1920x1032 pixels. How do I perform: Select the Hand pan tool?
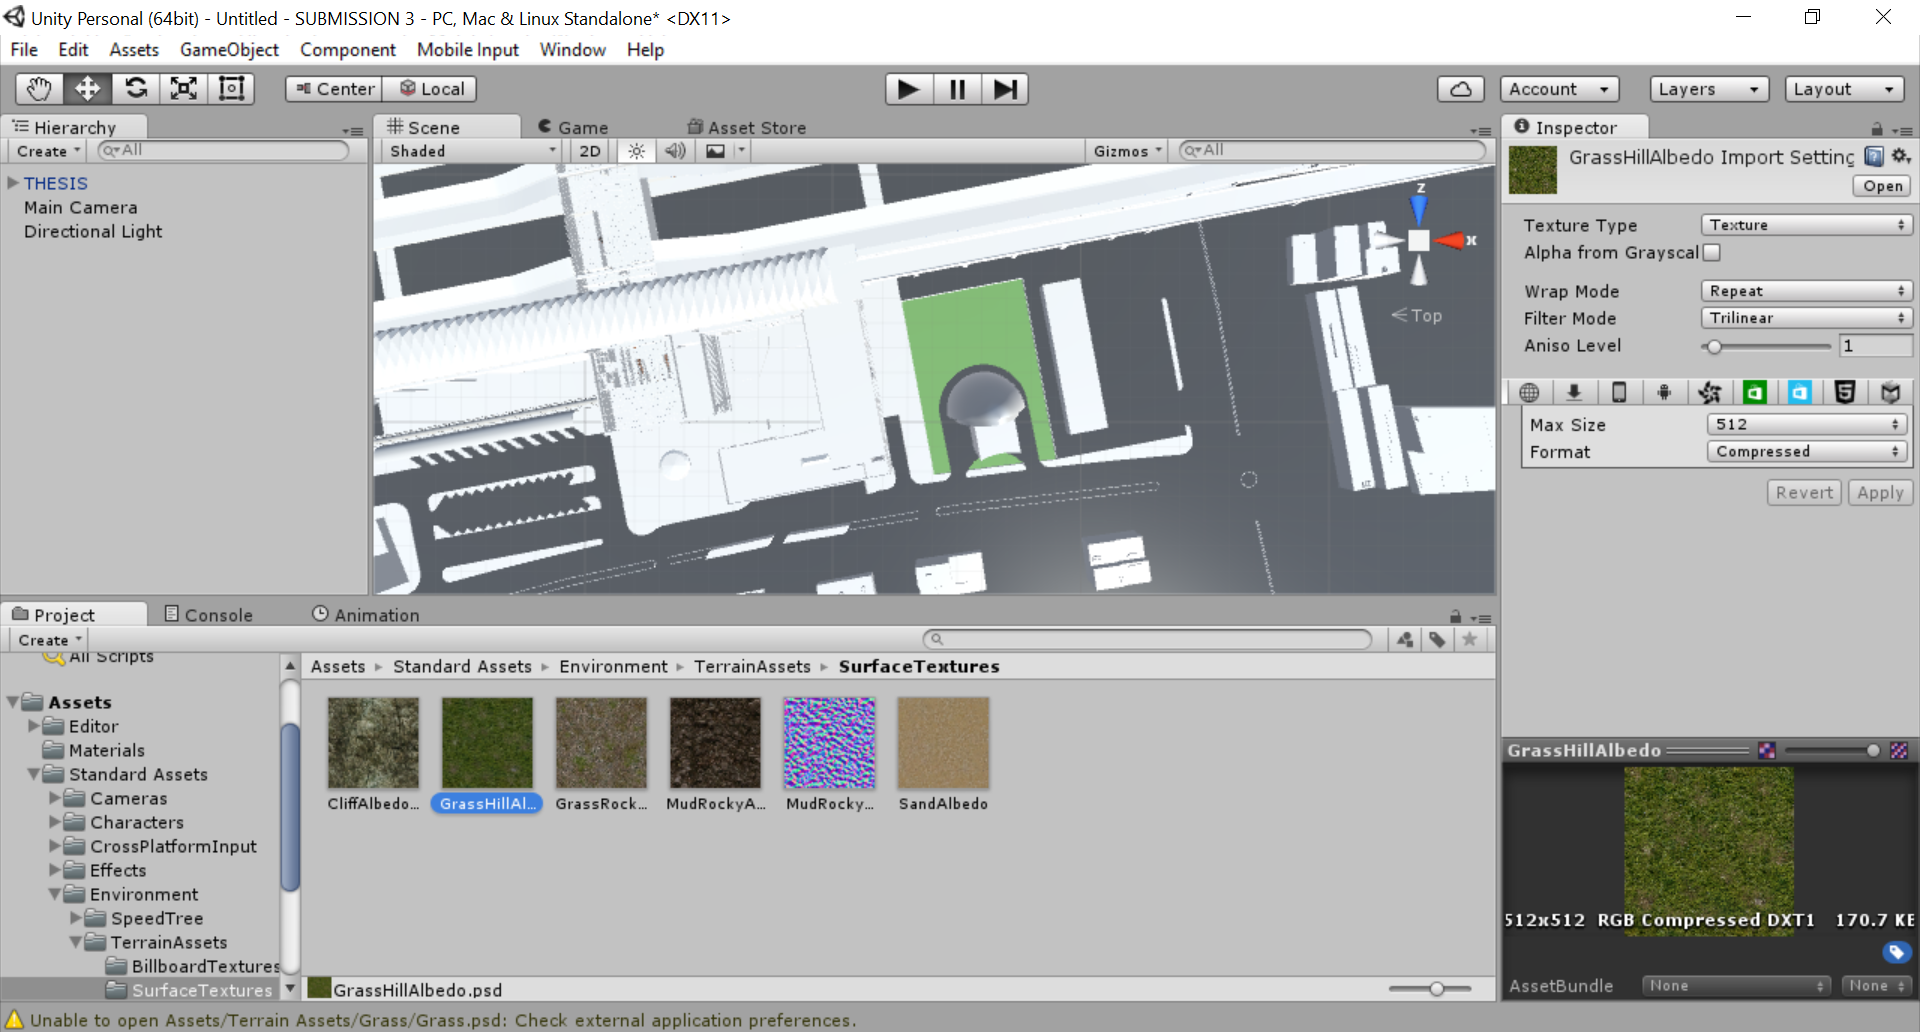[x=38, y=88]
